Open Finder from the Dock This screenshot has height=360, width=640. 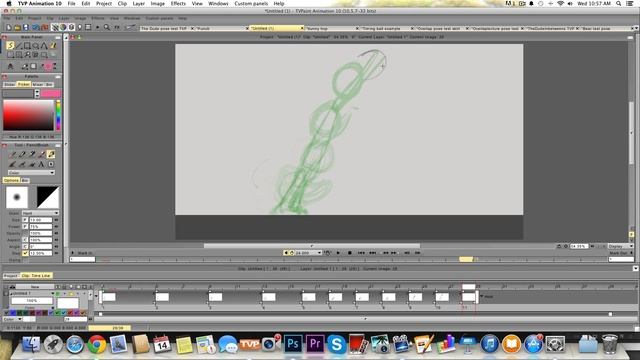[31, 344]
